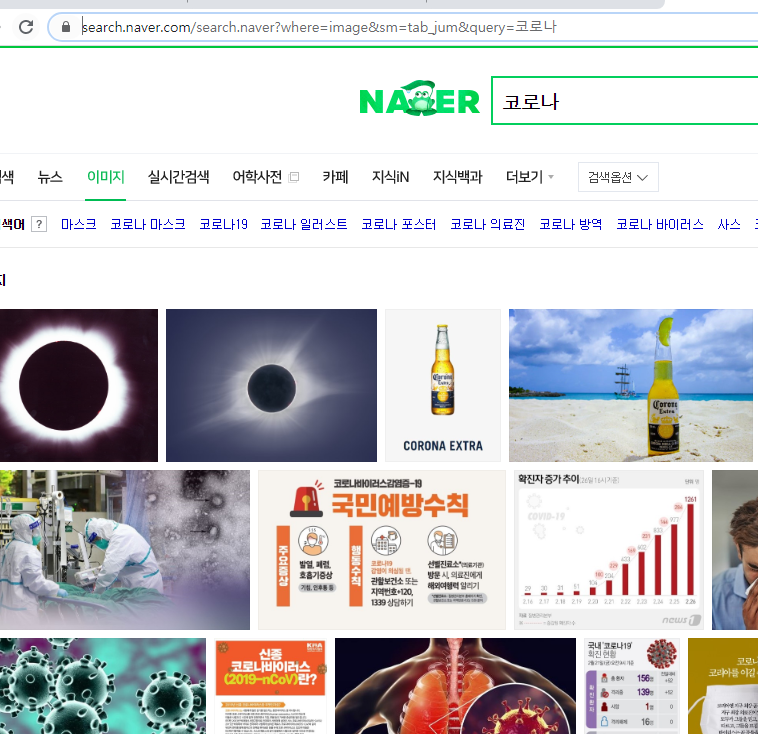Expand the 더보기 menu
Image resolution: width=758 pixels, height=734 pixels.
pyautogui.click(x=529, y=177)
